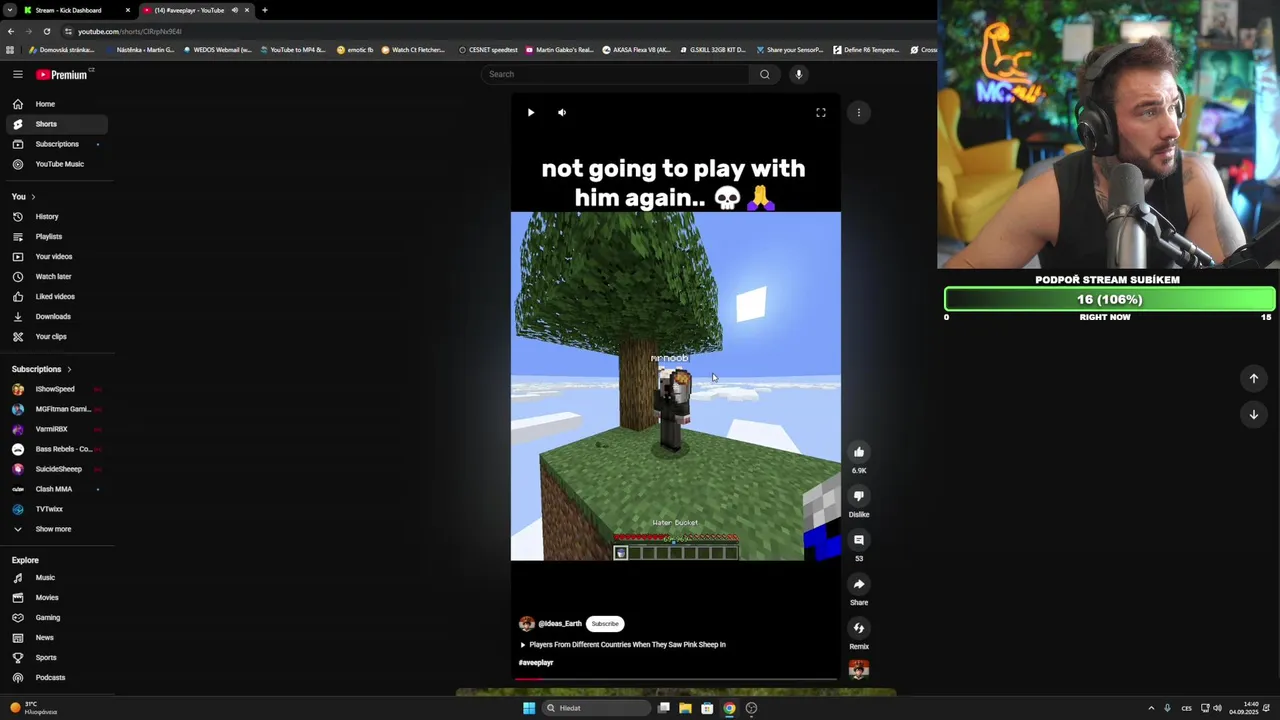Go to the YouTube Premium home logo
1280x720 pixels.
point(63,74)
